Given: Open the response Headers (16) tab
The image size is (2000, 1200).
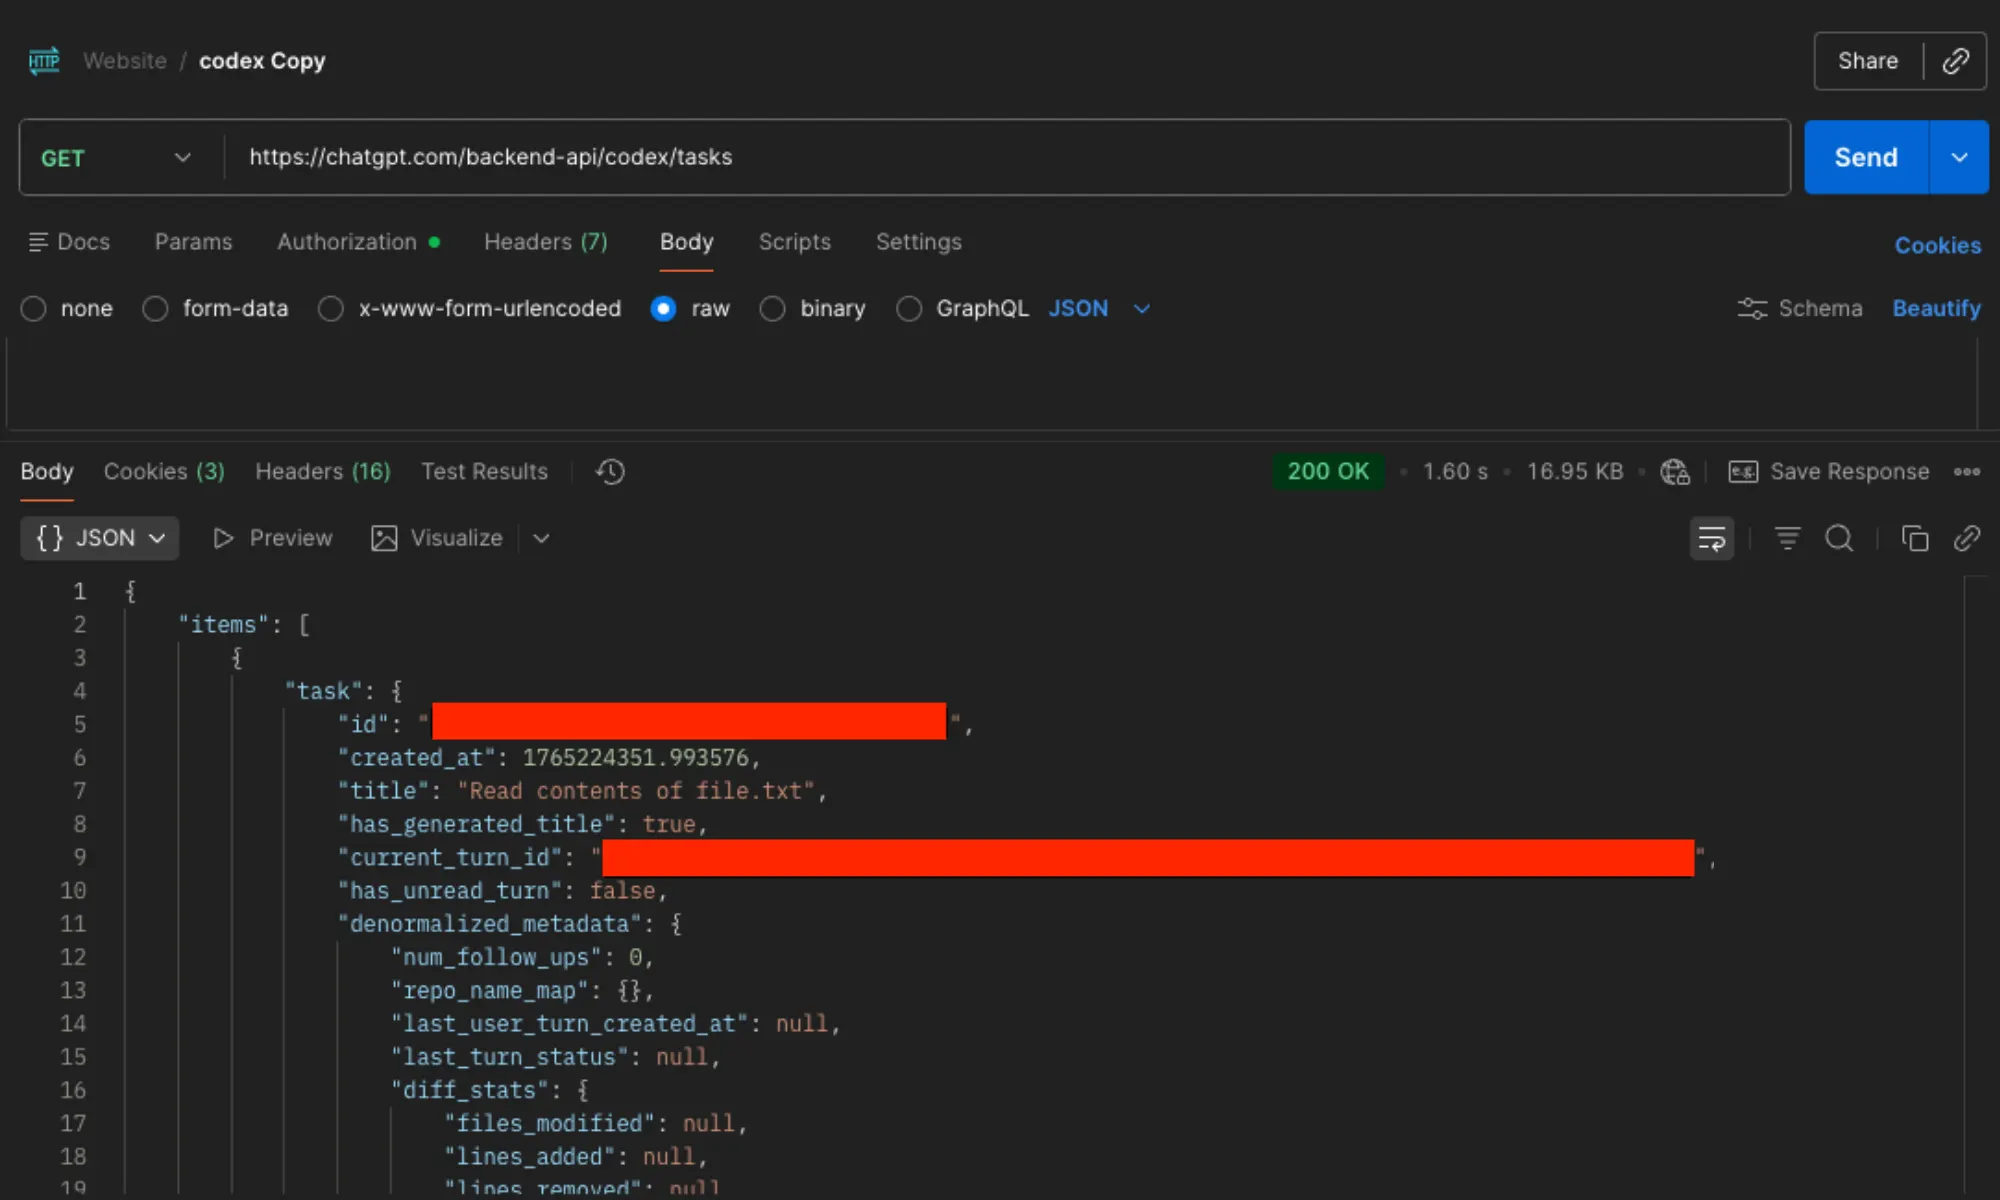Looking at the screenshot, I should pyautogui.click(x=322, y=471).
